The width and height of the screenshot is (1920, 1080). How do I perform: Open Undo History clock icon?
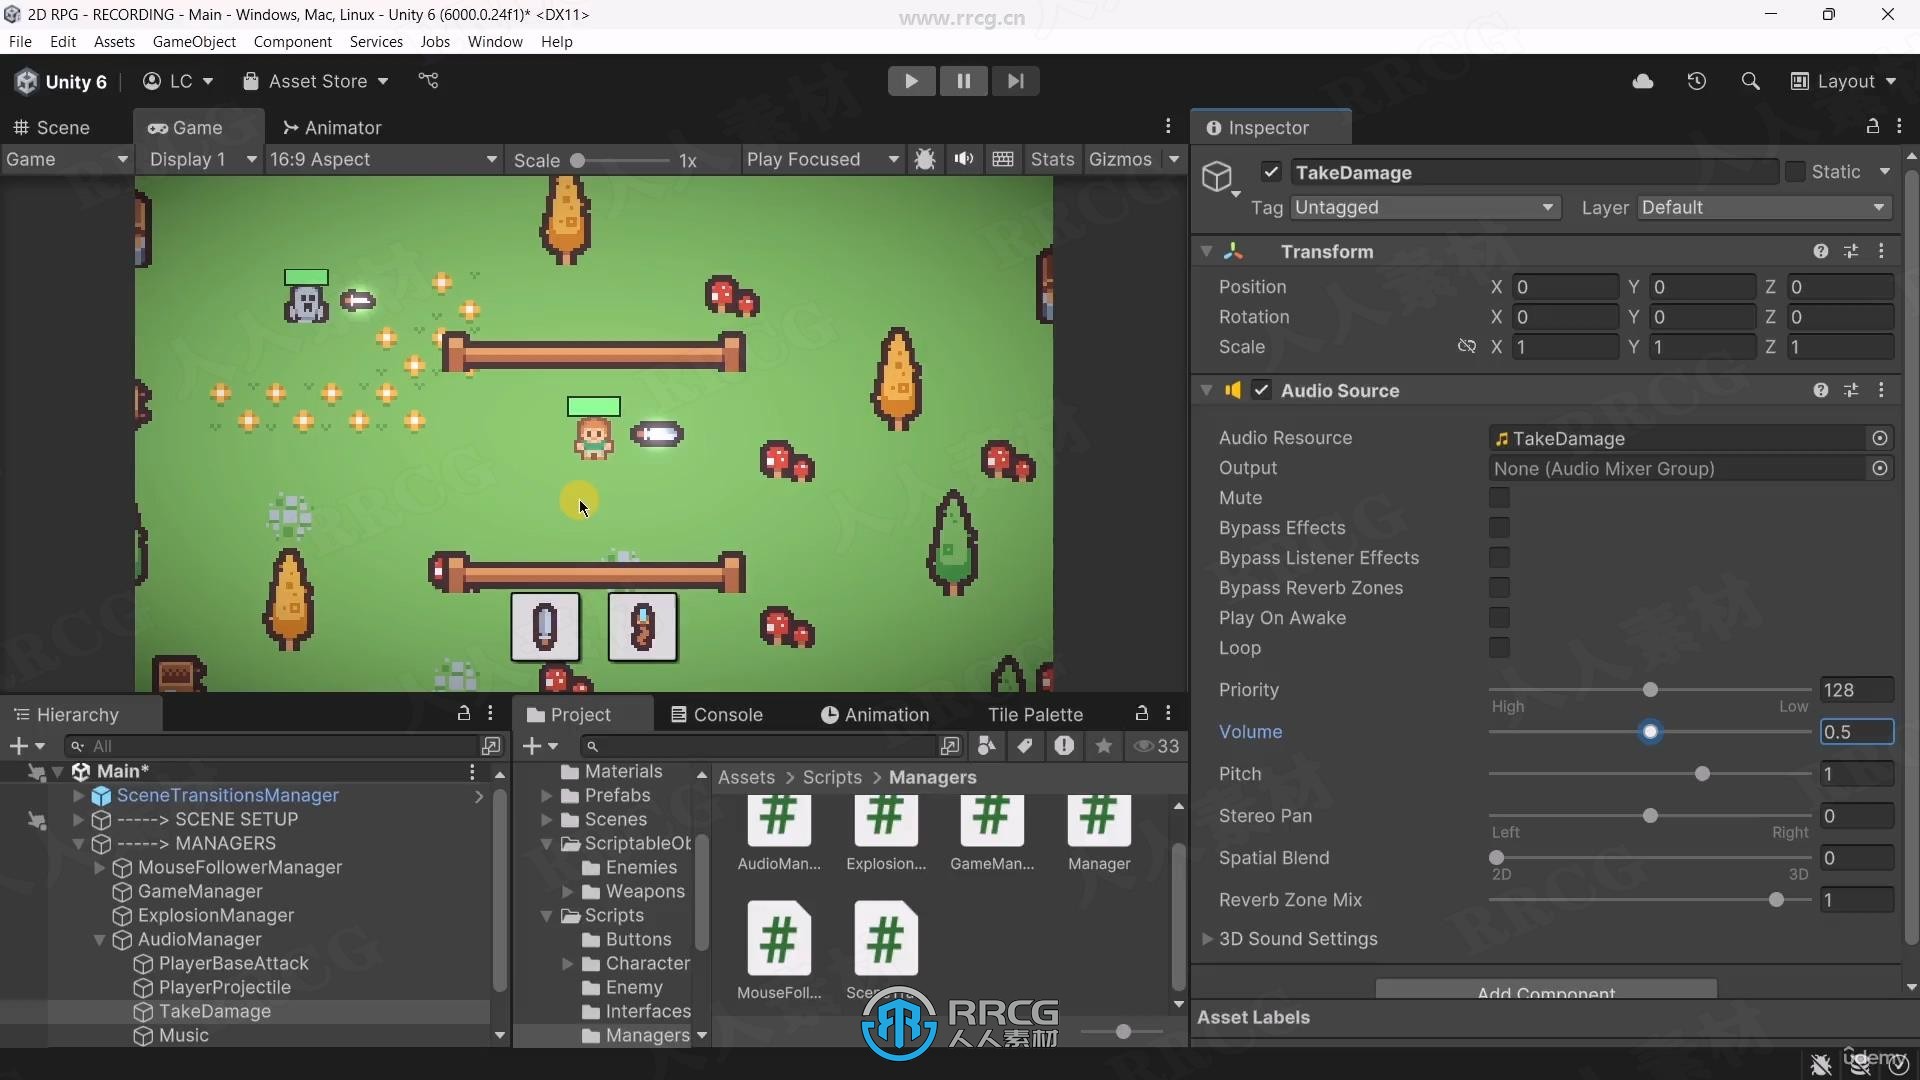[x=1697, y=81]
